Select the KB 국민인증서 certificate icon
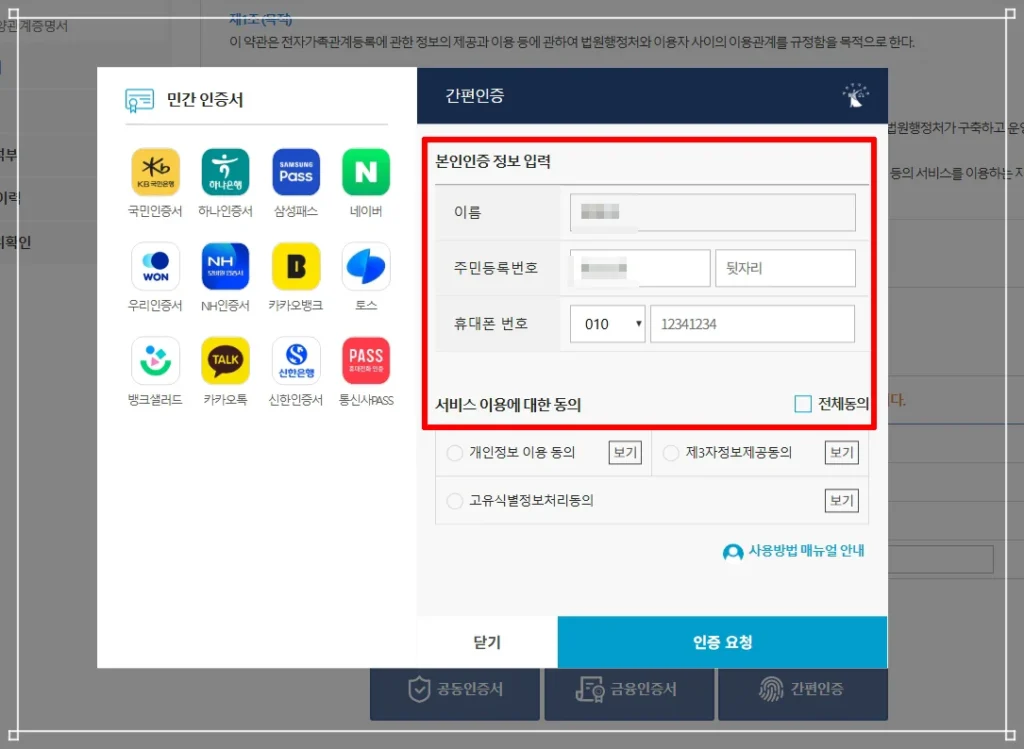This screenshot has height=749, width=1024. pyautogui.click(x=155, y=172)
